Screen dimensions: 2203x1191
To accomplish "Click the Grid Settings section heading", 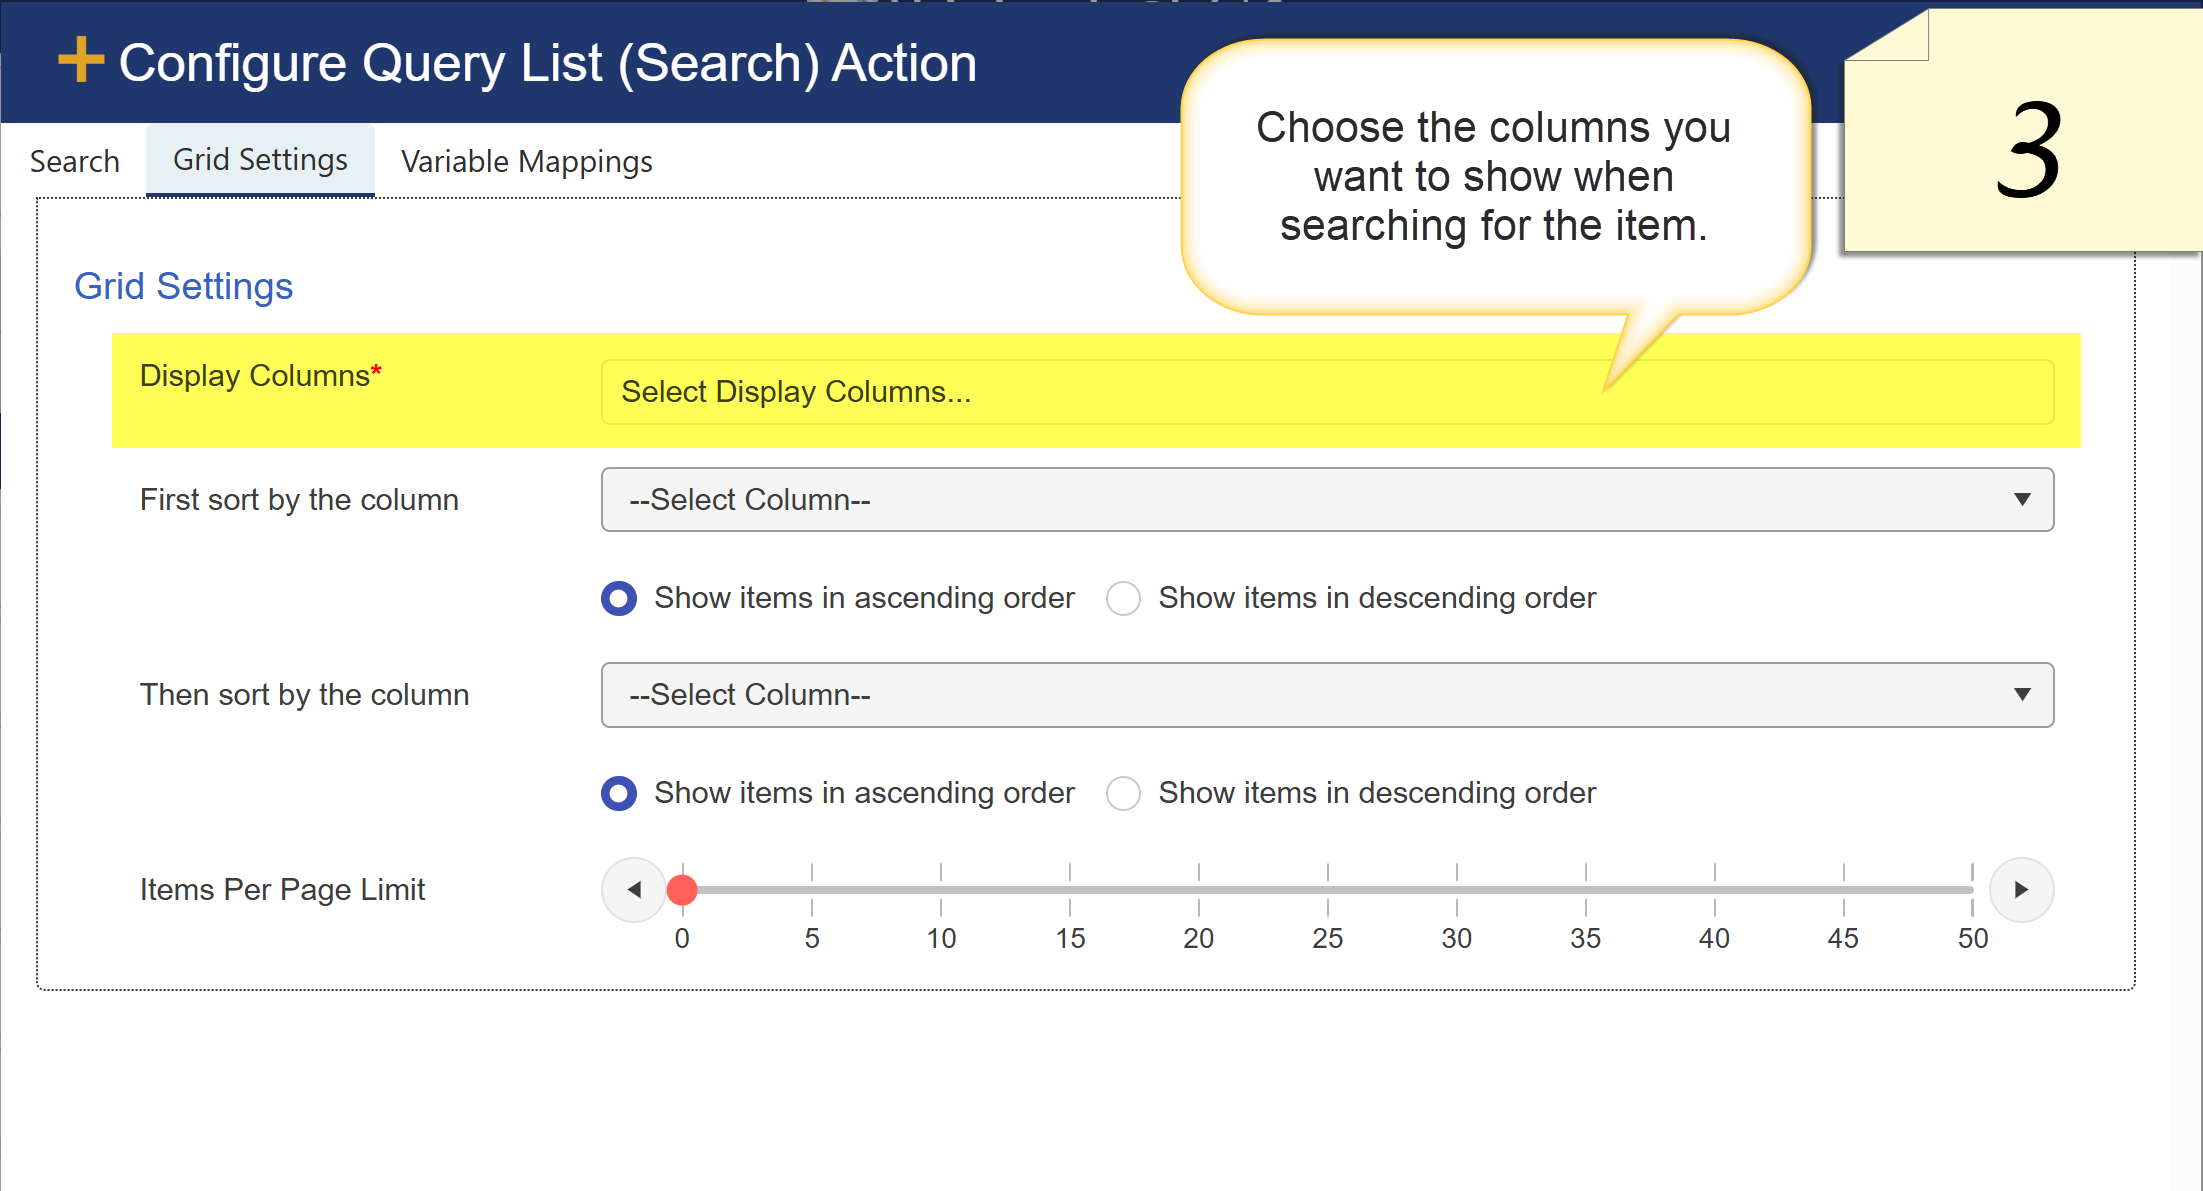I will coord(183,286).
